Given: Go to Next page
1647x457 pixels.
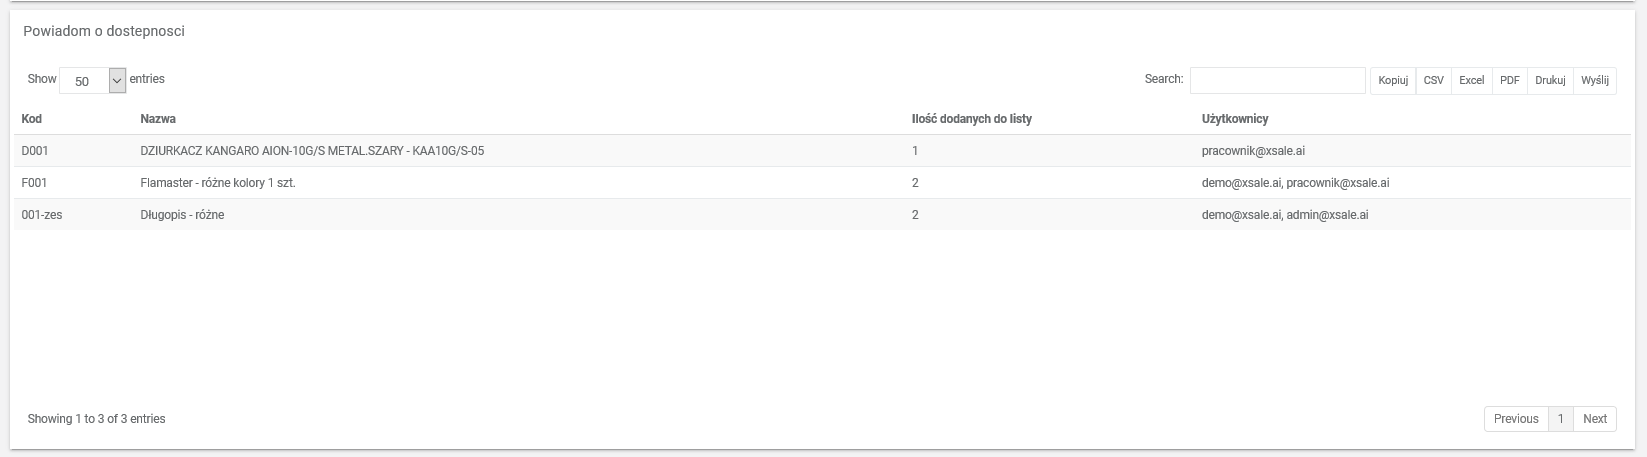Looking at the screenshot, I should point(1595,419).
